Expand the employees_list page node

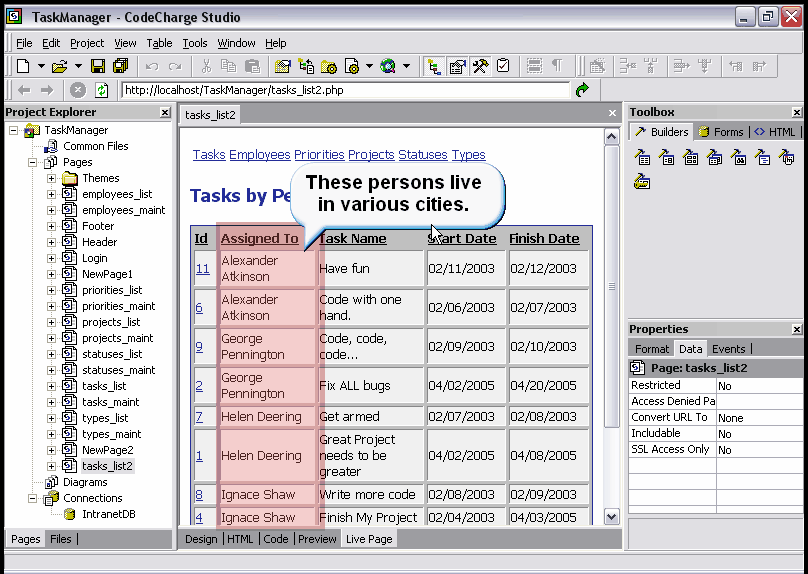click(52, 194)
